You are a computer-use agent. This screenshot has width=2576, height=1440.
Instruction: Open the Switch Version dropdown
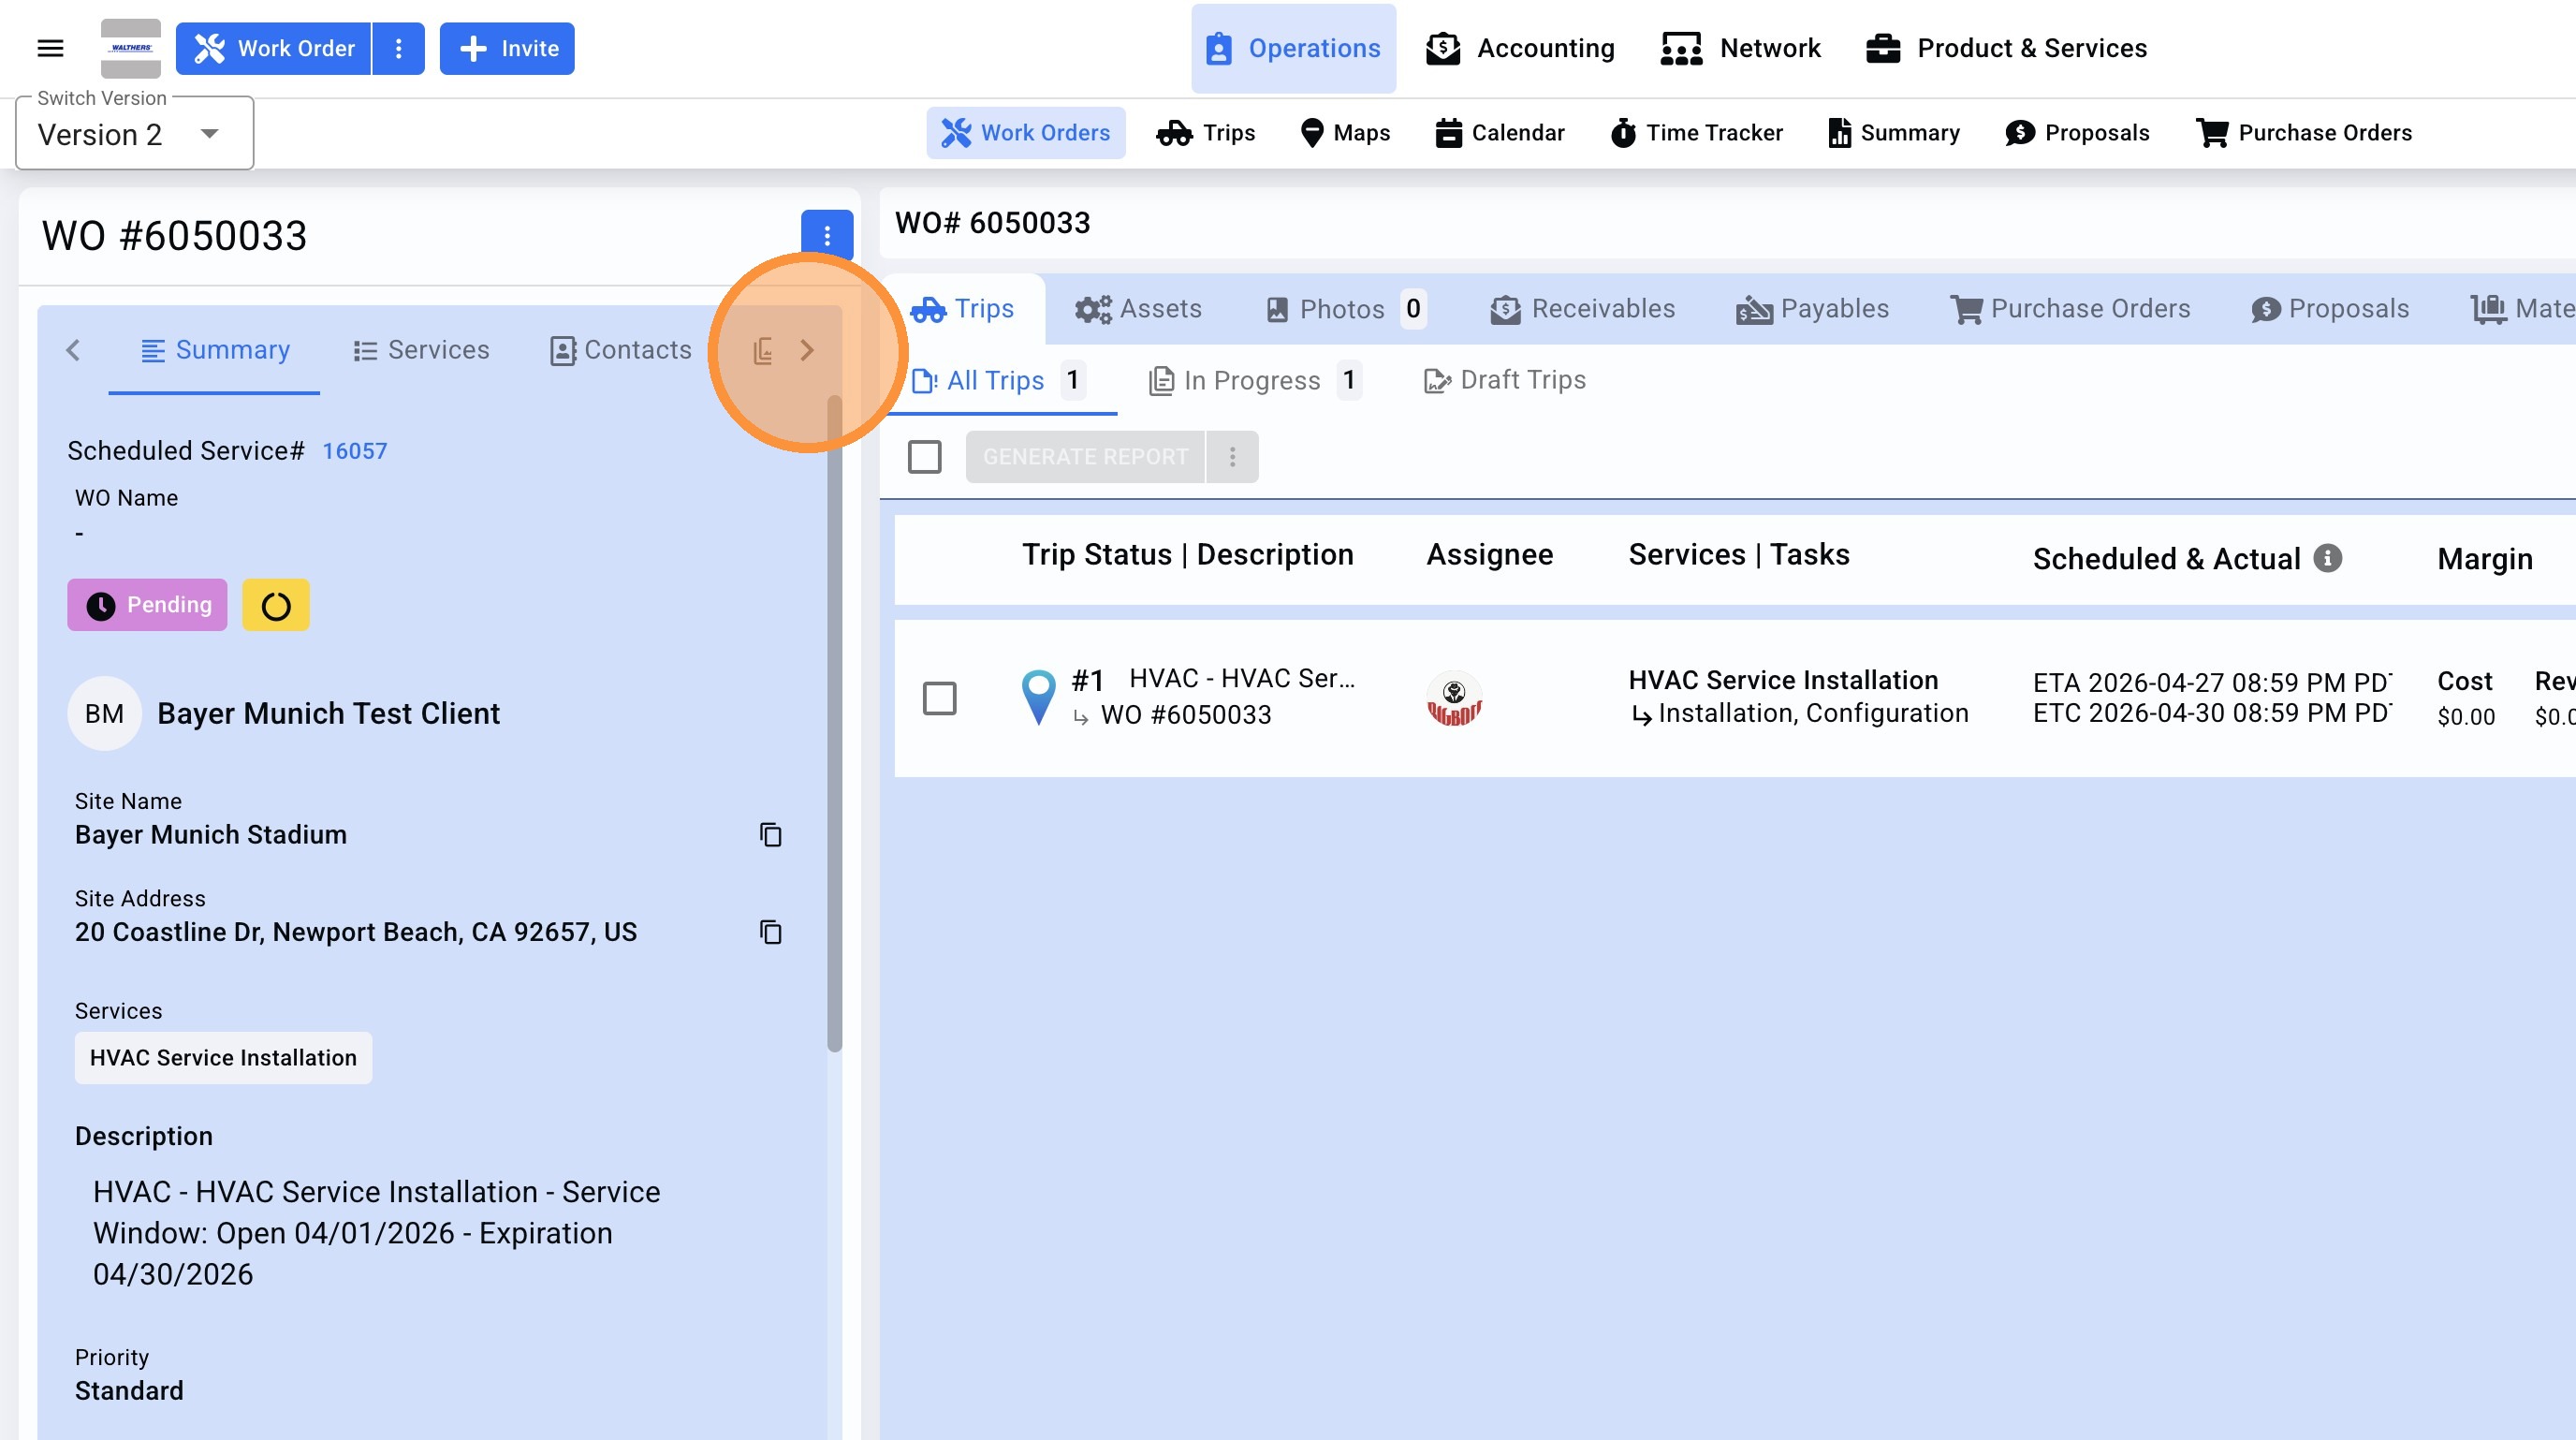(134, 134)
